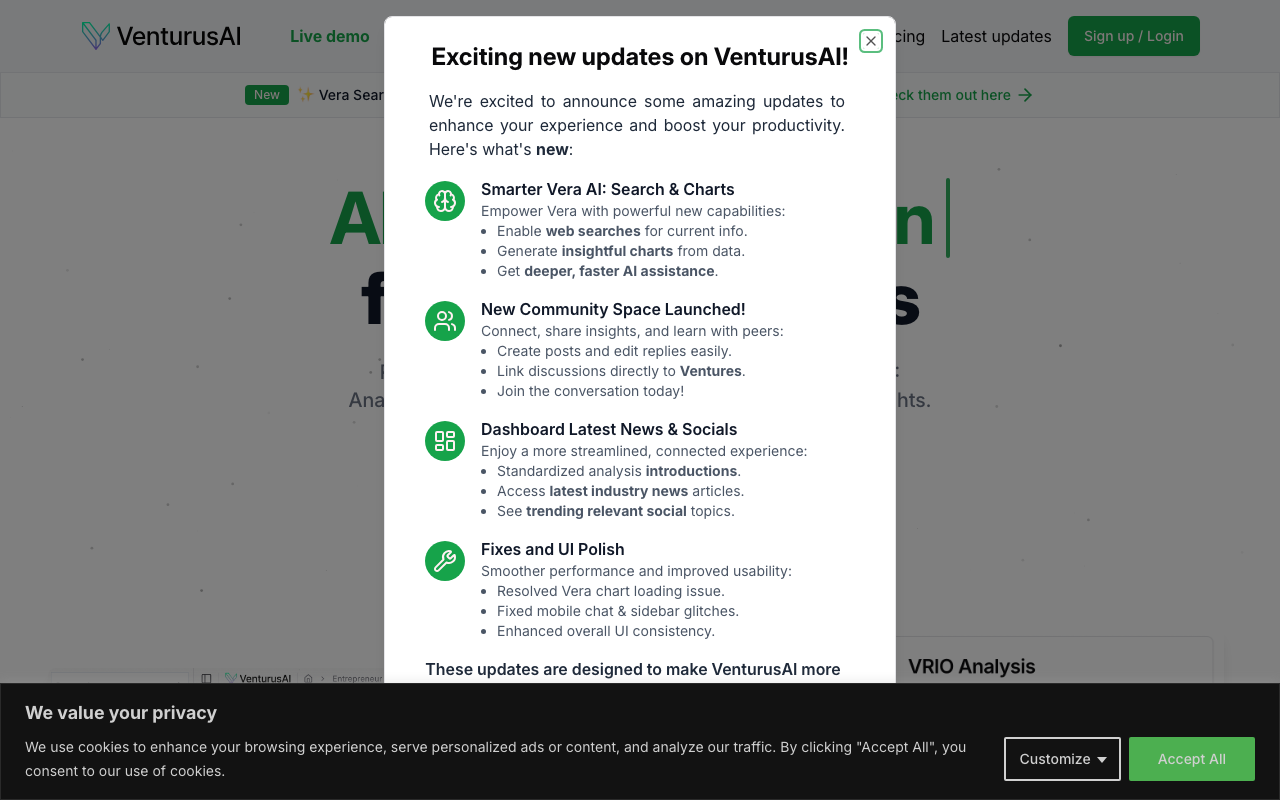
Task: Click the Smarter Vera AI heading
Action: point(608,189)
